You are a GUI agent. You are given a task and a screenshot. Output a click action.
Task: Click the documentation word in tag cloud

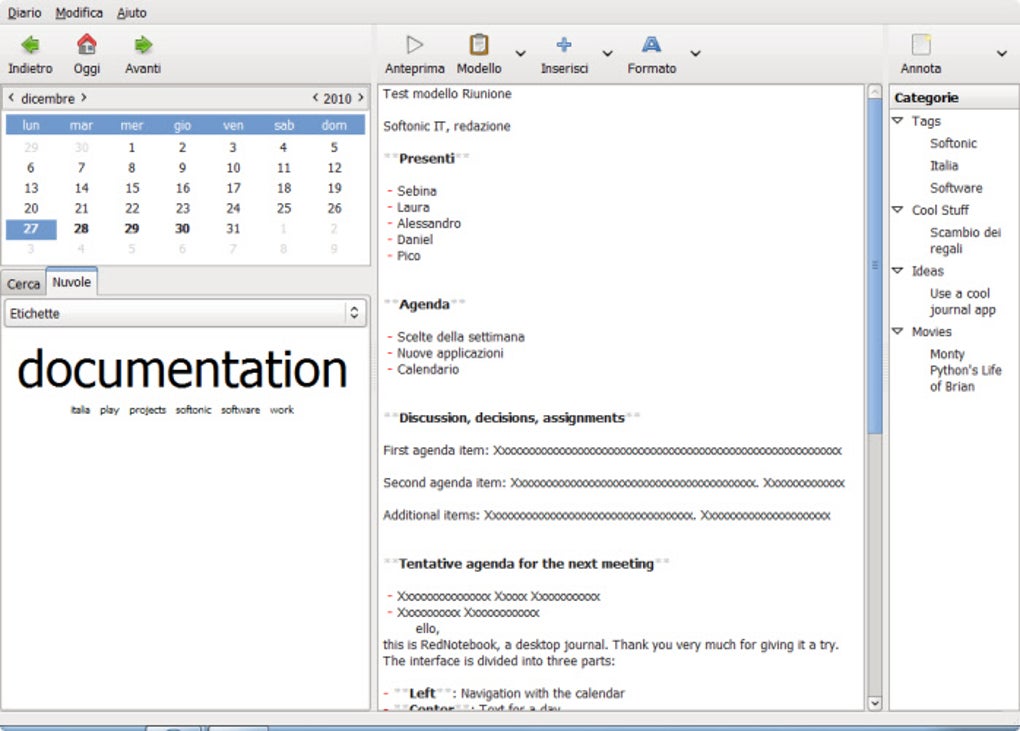click(x=182, y=370)
